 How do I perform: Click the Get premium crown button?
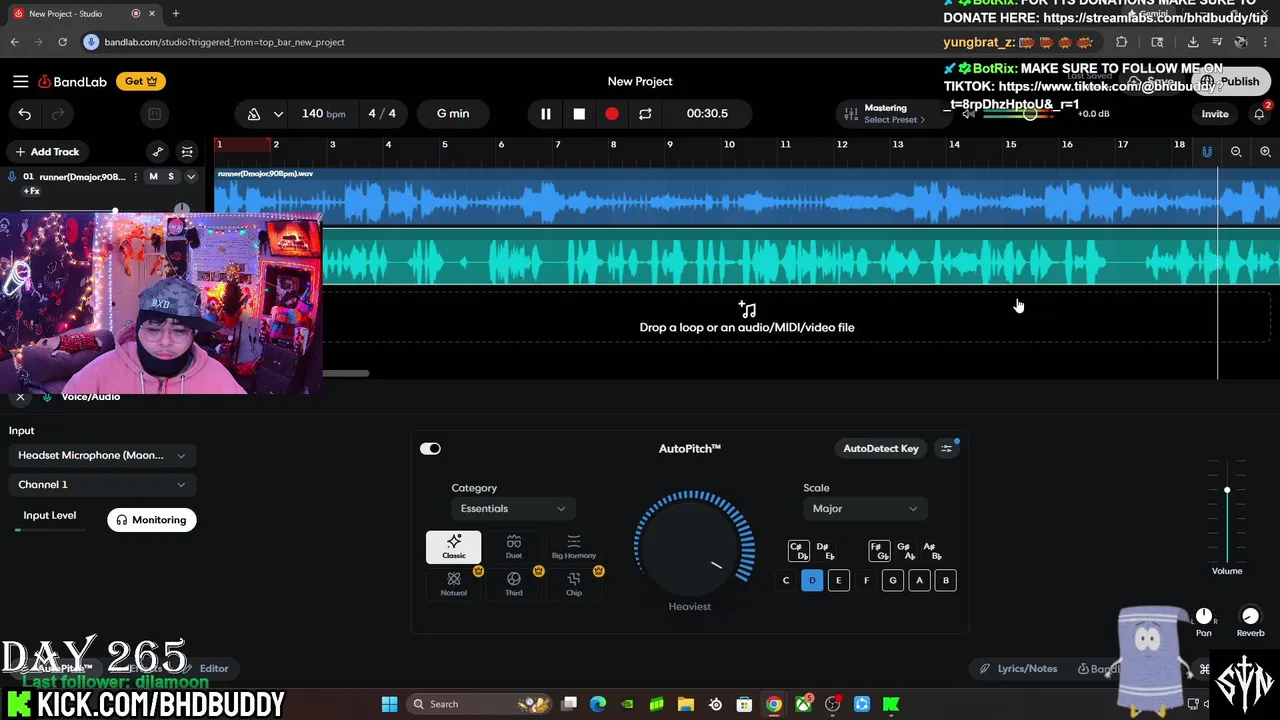[x=141, y=81]
